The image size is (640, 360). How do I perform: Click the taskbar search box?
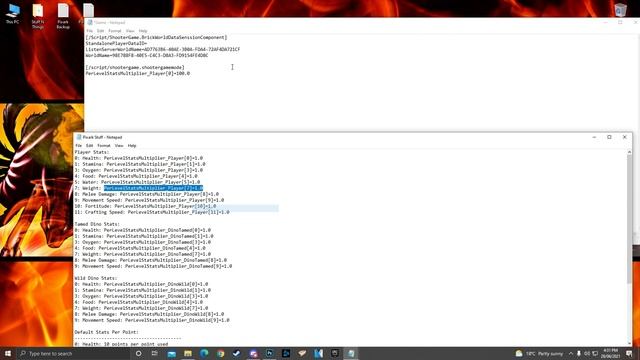coord(73,353)
